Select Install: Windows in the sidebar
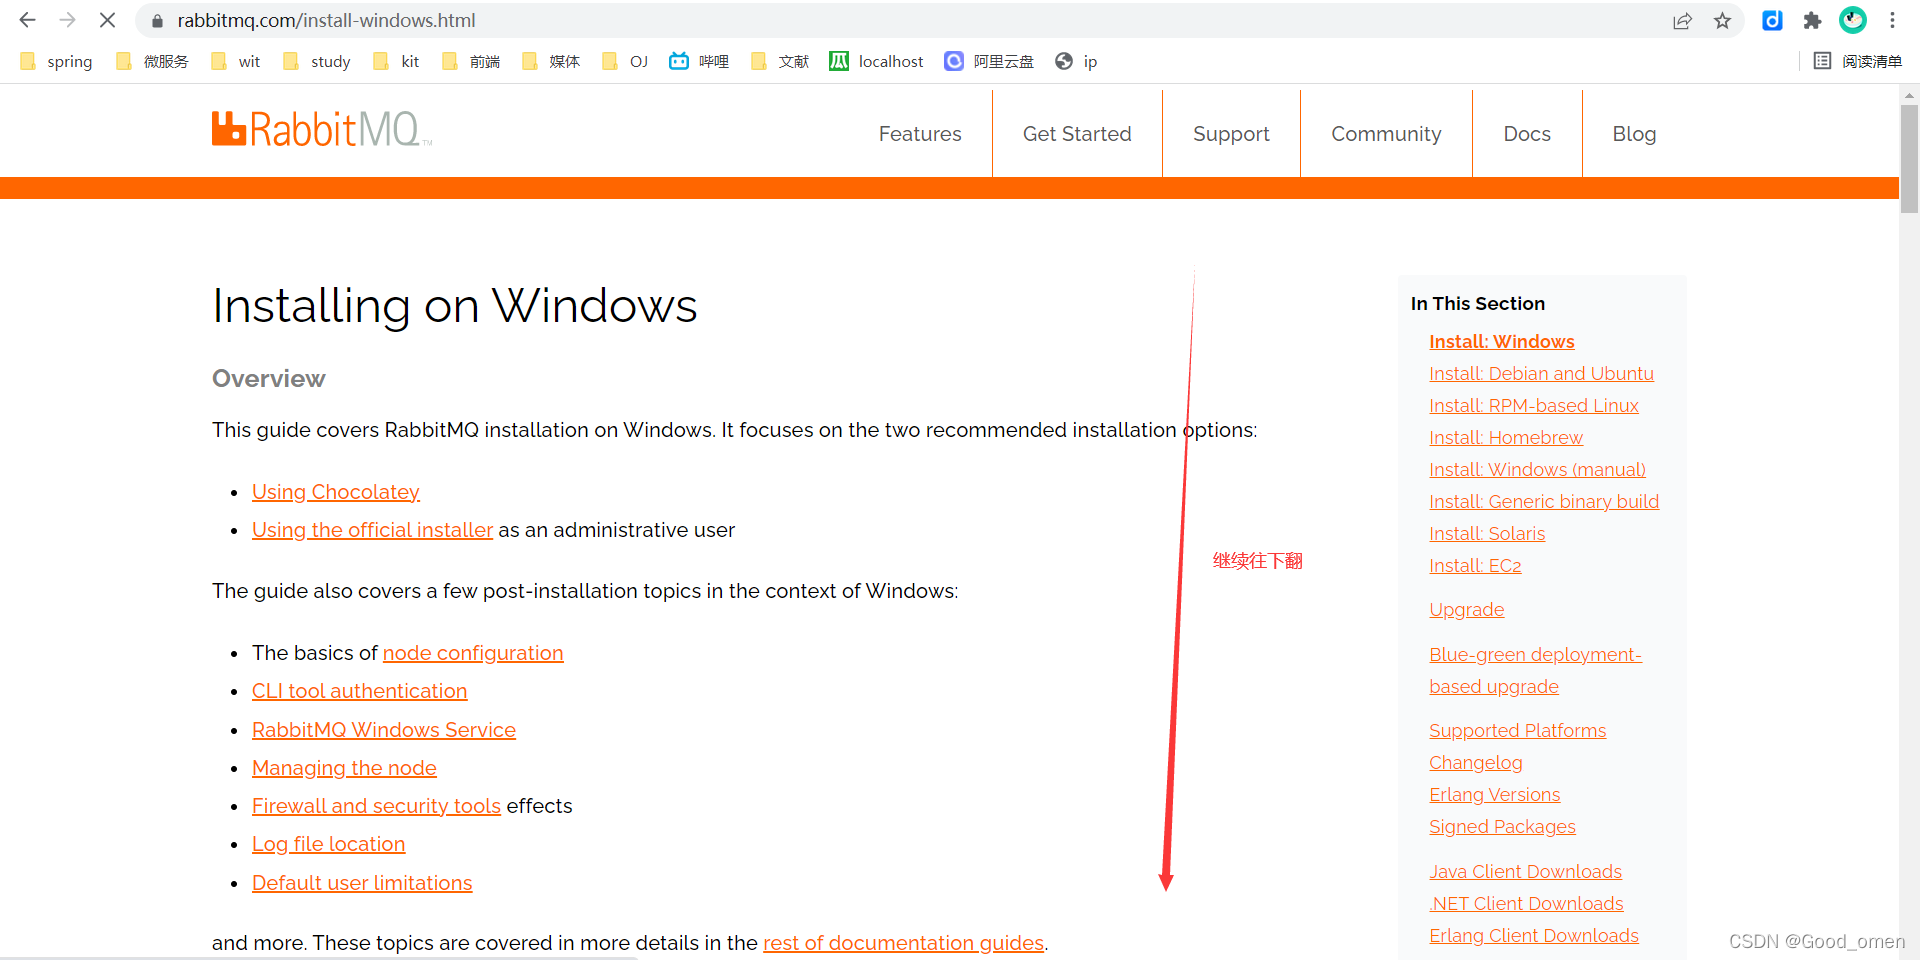The width and height of the screenshot is (1920, 960). [1502, 342]
